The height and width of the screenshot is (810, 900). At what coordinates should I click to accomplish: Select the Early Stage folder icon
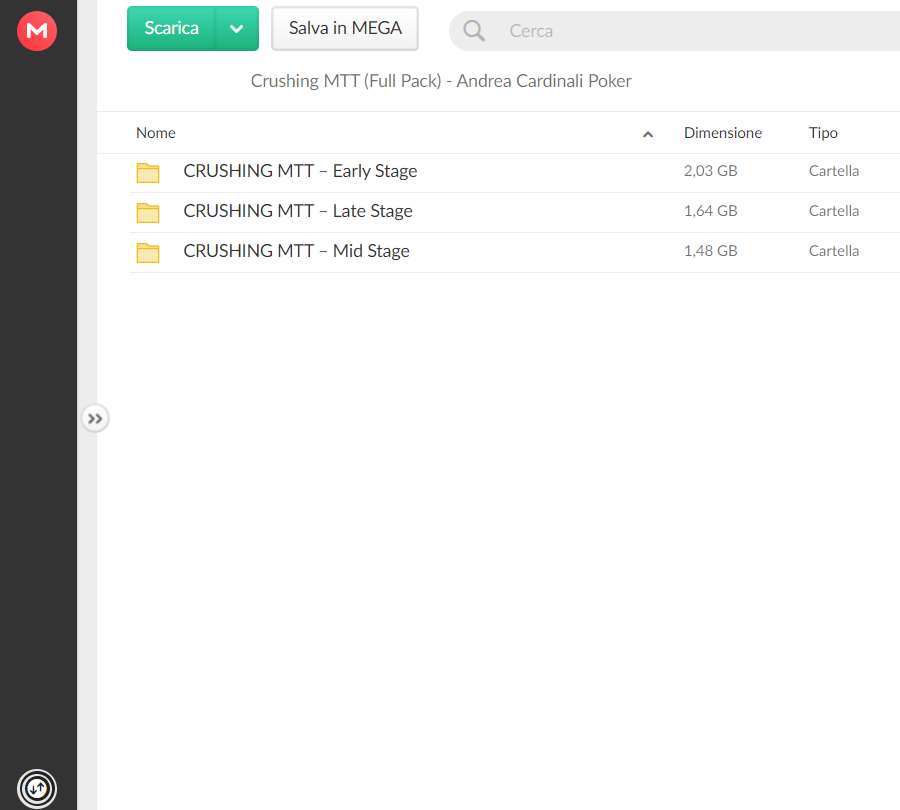(148, 172)
